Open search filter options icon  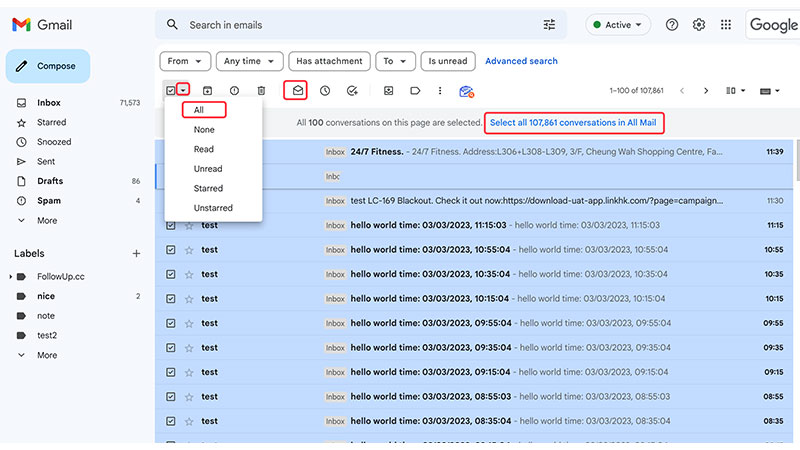(549, 24)
